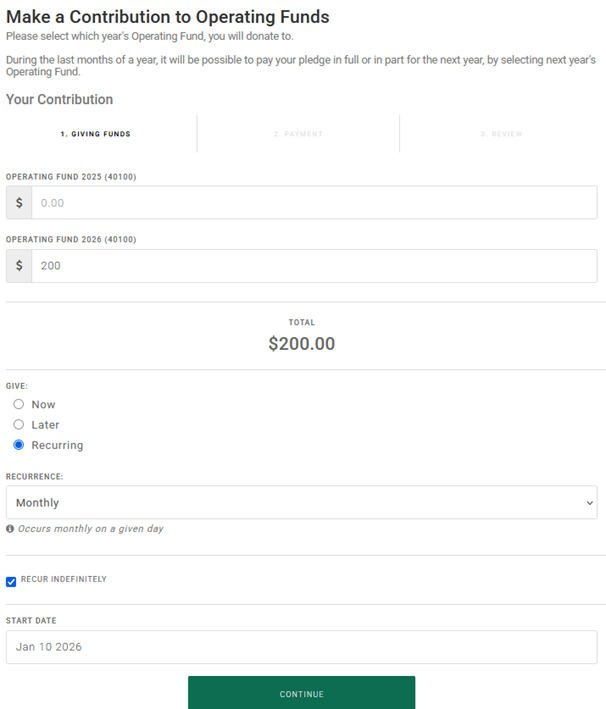Select the 'Now' giving option

19,405
